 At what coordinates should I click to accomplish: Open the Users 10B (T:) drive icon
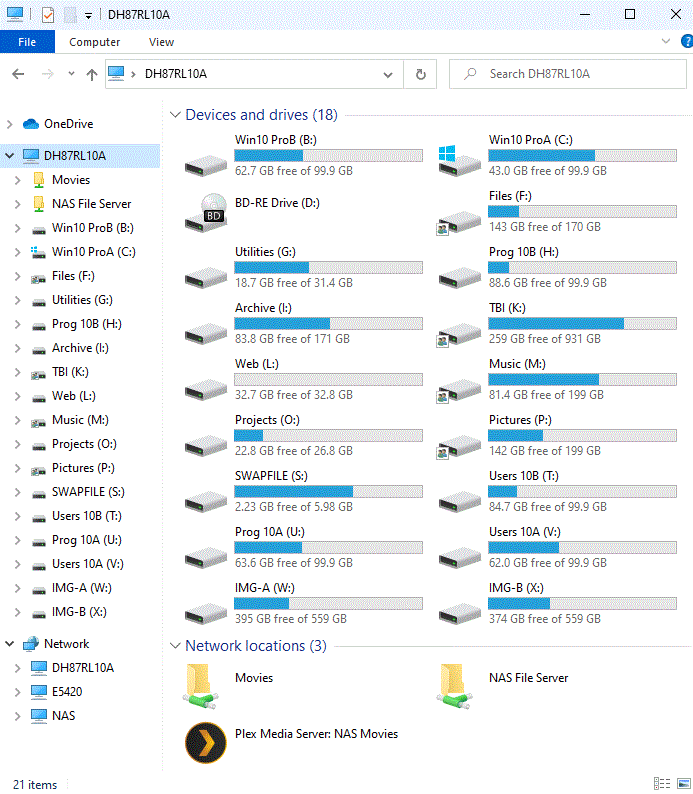(x=459, y=501)
